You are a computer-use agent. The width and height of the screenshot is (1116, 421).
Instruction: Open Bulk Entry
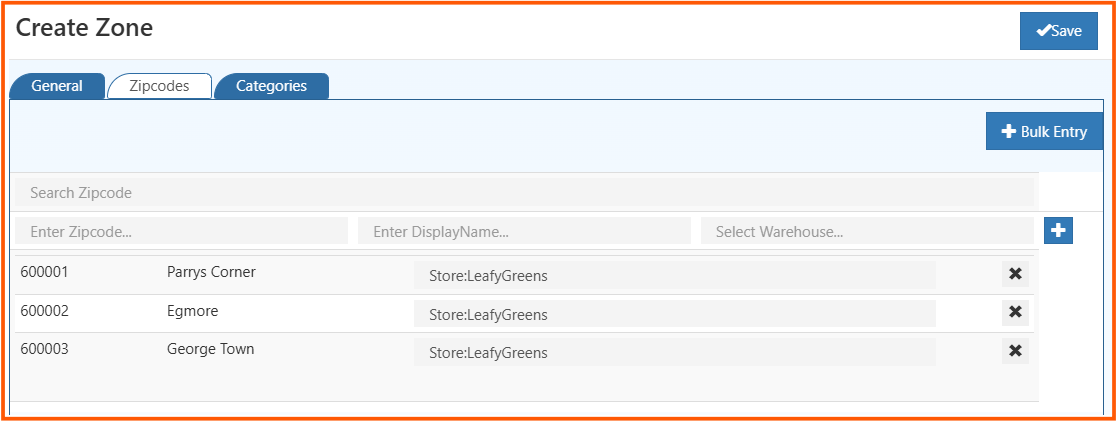1044,132
